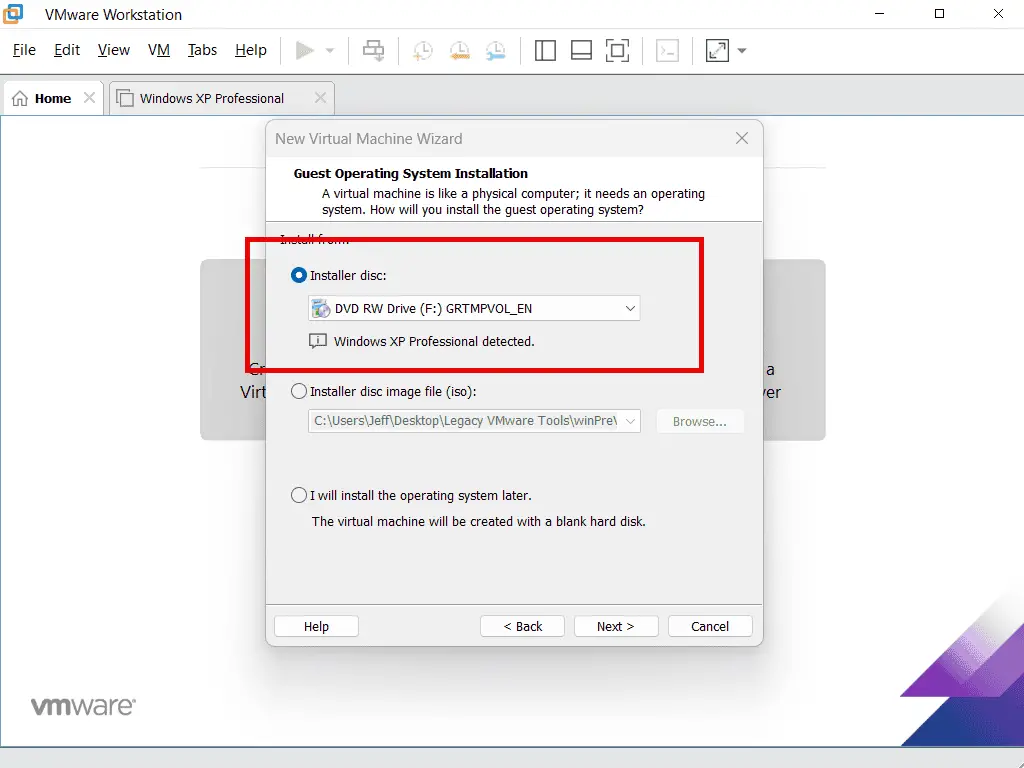Image resolution: width=1024 pixels, height=768 pixels.
Task: Click 'Windows XP Professional detected.' text
Action: point(434,342)
